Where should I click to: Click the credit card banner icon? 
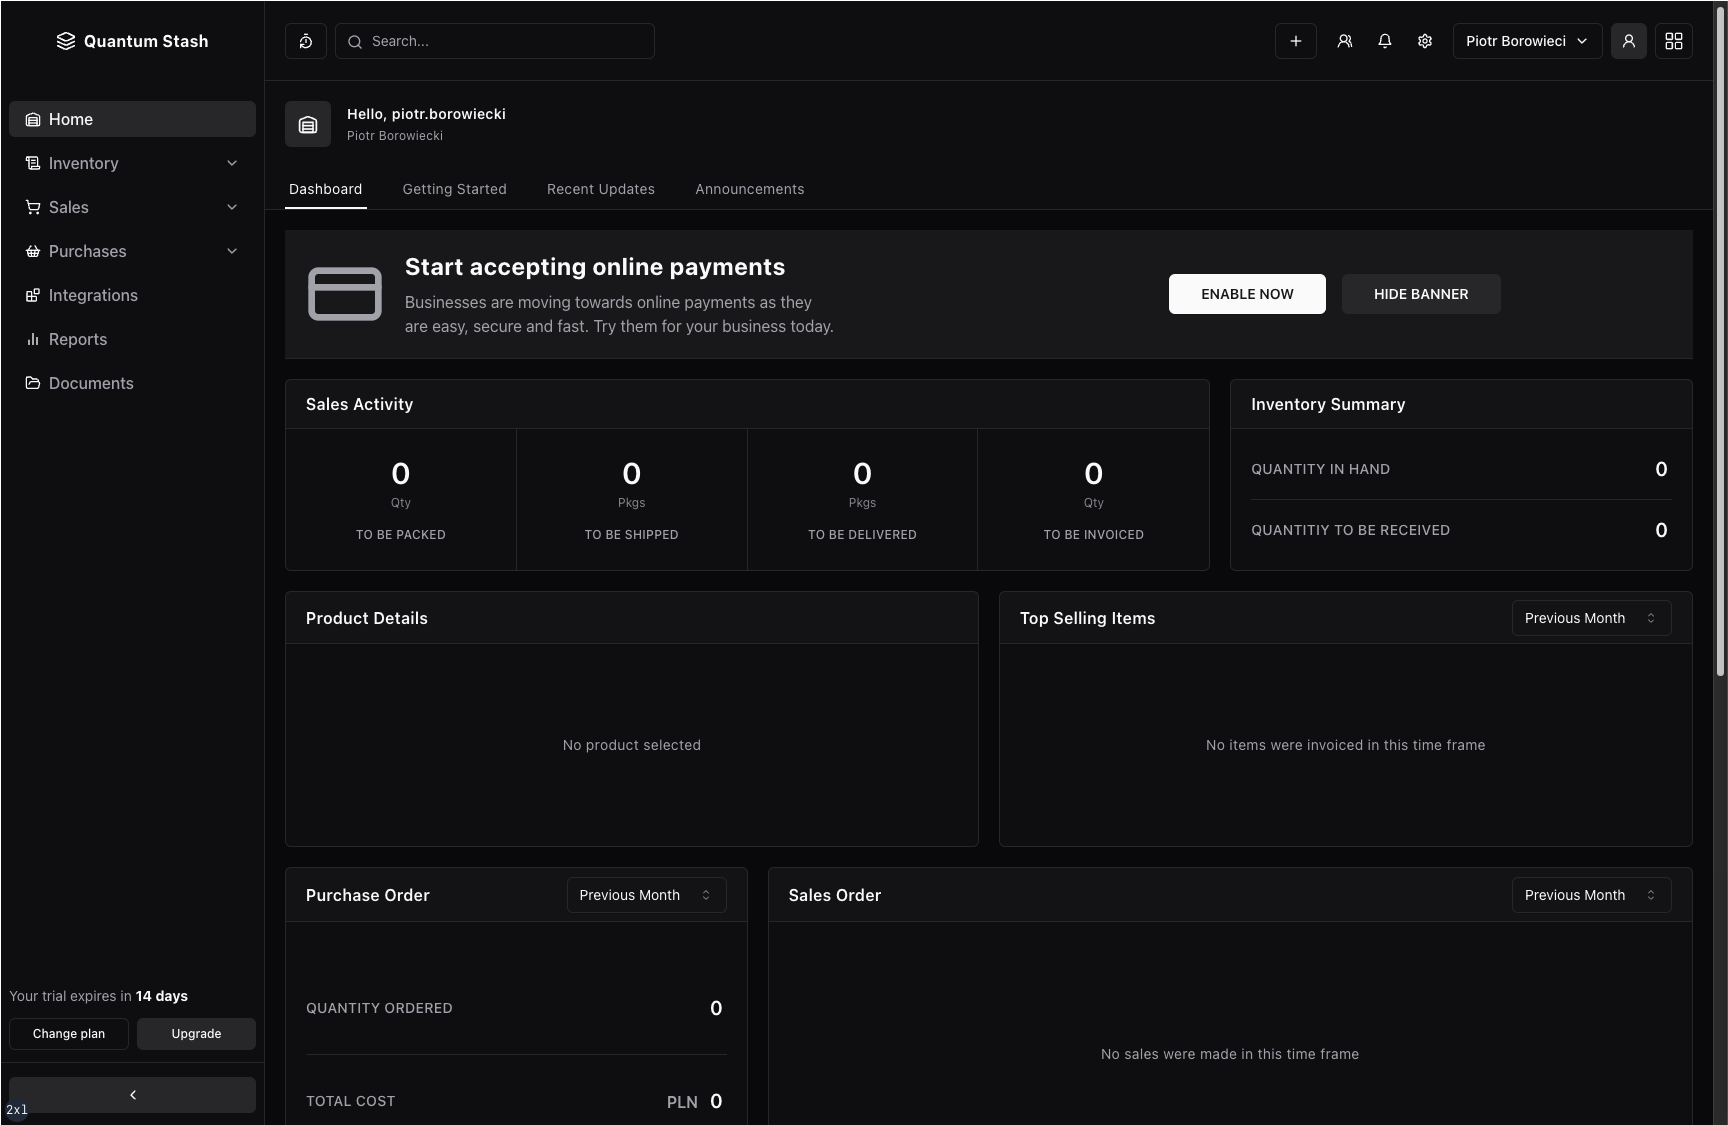click(345, 294)
